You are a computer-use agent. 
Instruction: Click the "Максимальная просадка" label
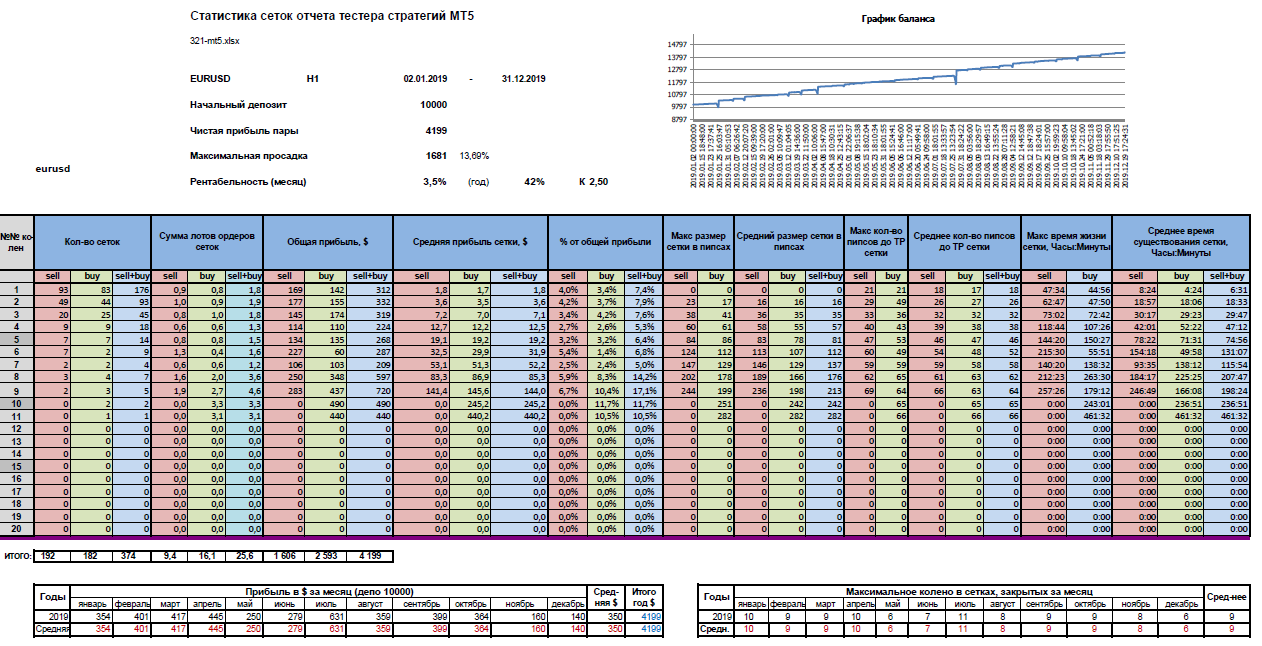click(x=248, y=156)
